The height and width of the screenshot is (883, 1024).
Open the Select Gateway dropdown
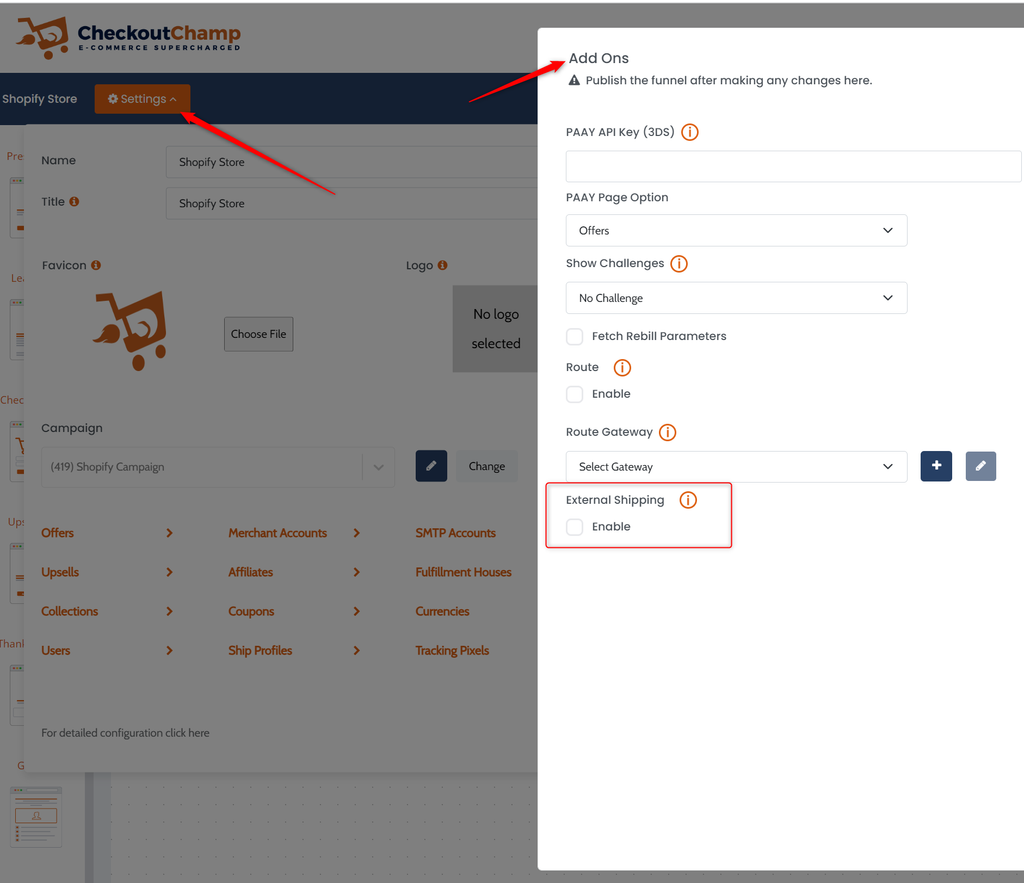[736, 467]
